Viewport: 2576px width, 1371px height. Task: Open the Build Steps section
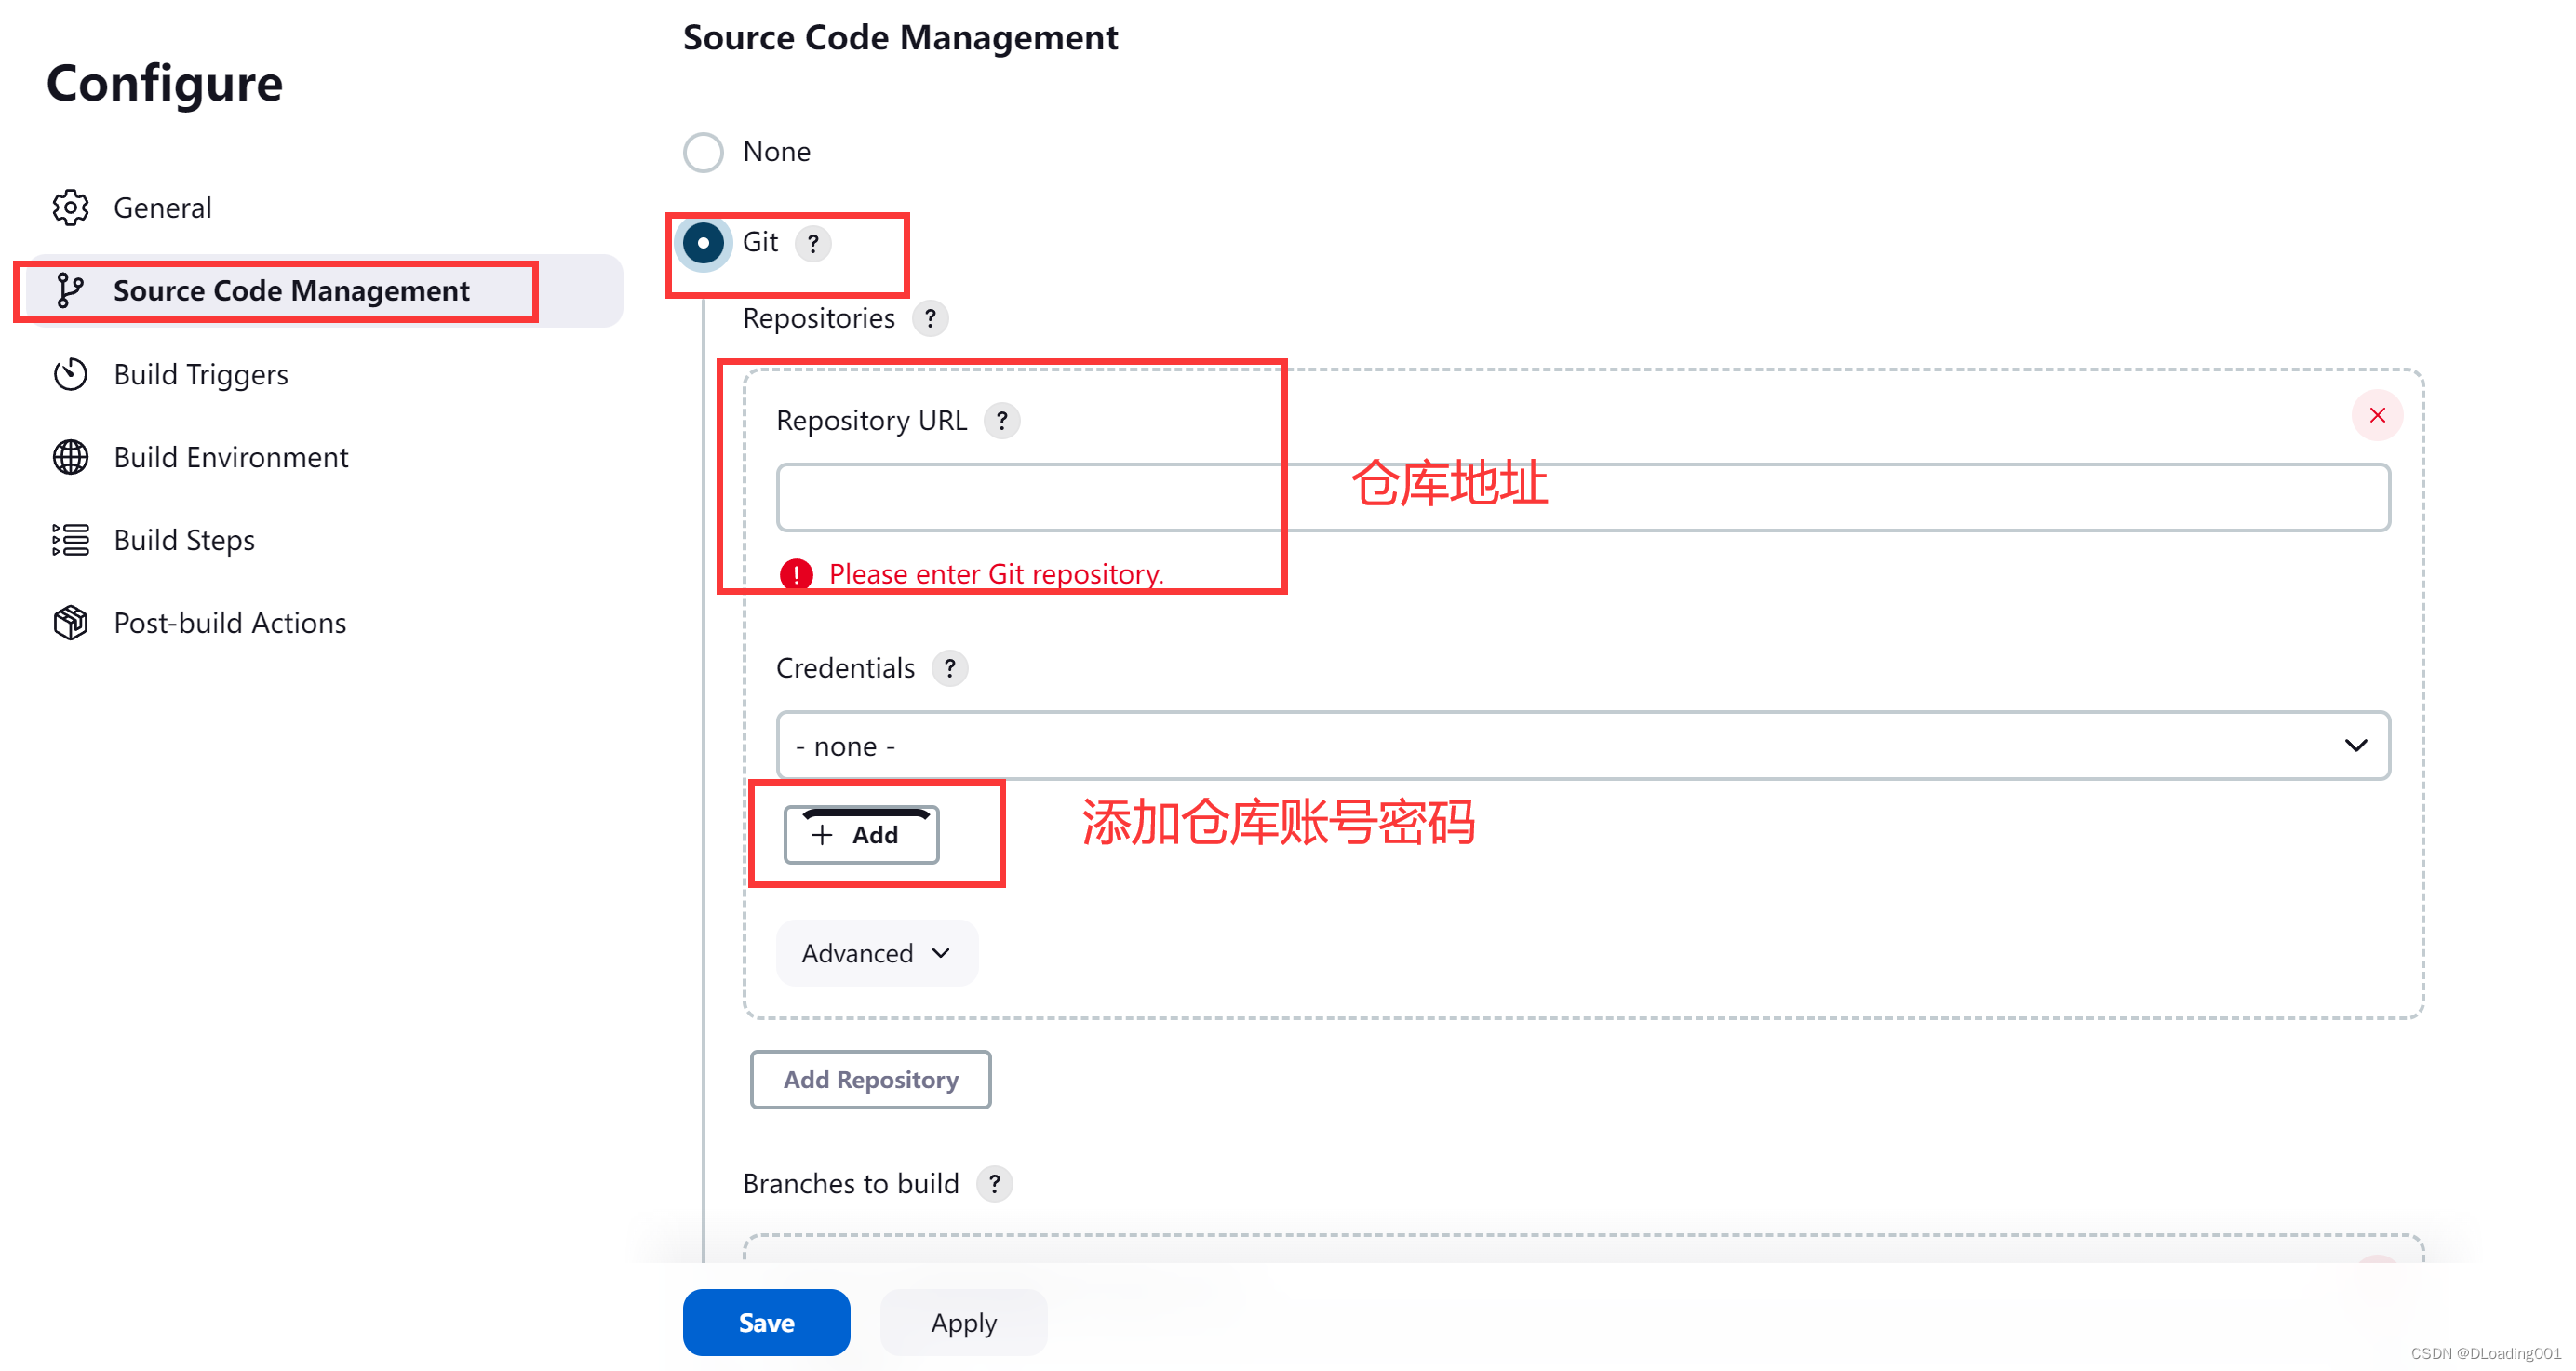(183, 540)
